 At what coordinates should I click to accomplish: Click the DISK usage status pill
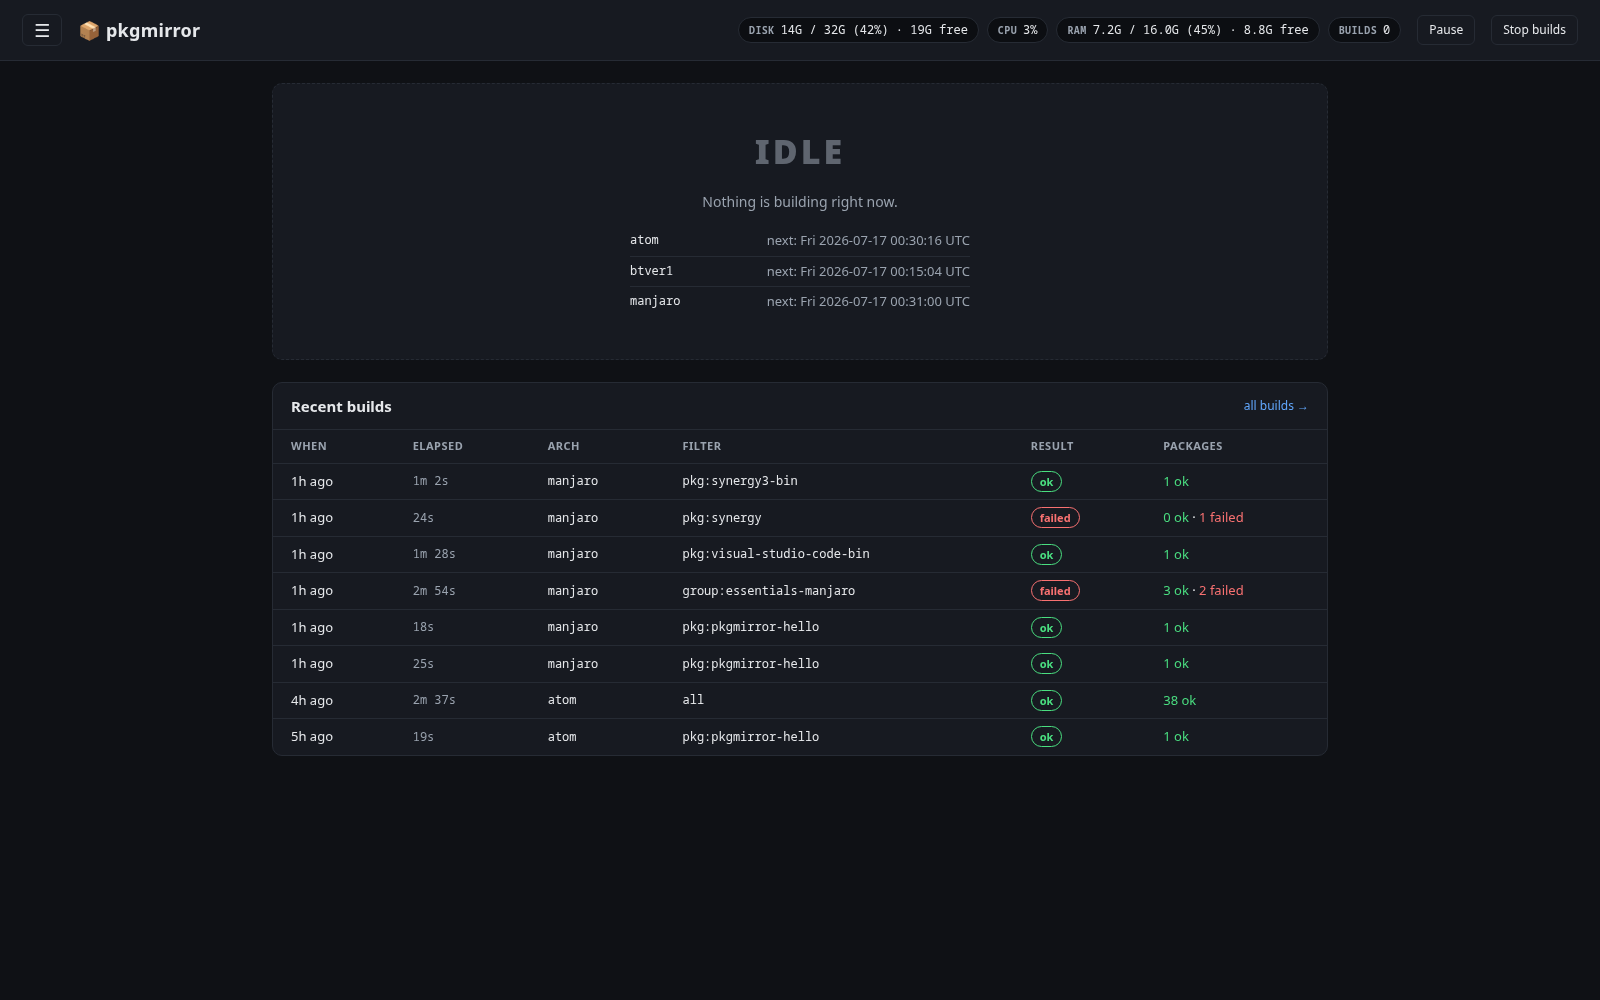tap(858, 30)
